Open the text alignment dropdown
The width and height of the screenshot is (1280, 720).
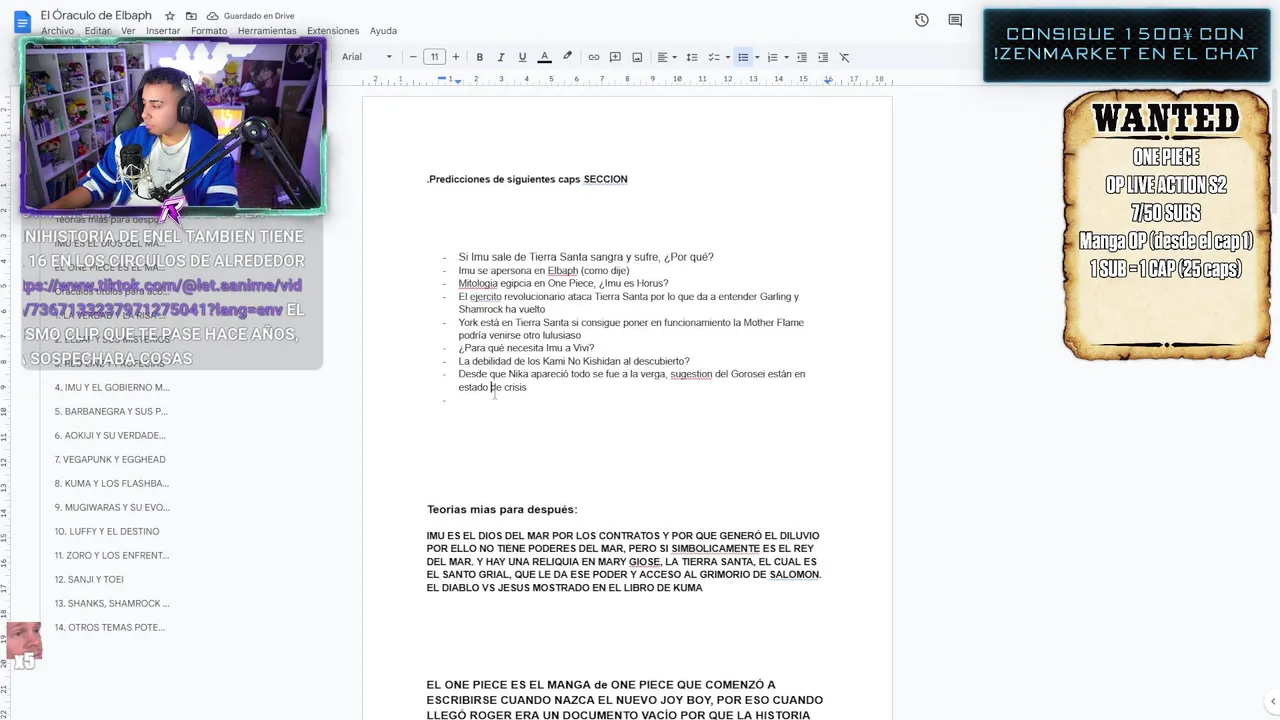point(666,57)
